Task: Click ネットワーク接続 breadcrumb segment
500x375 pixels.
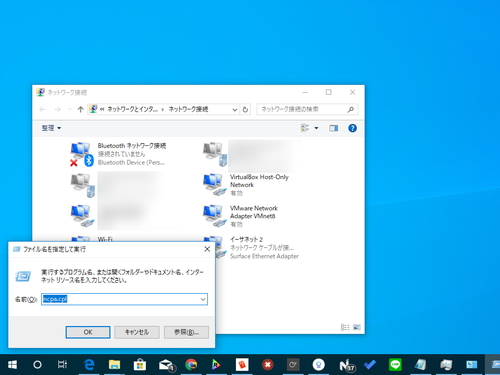Action: pyautogui.click(x=188, y=109)
